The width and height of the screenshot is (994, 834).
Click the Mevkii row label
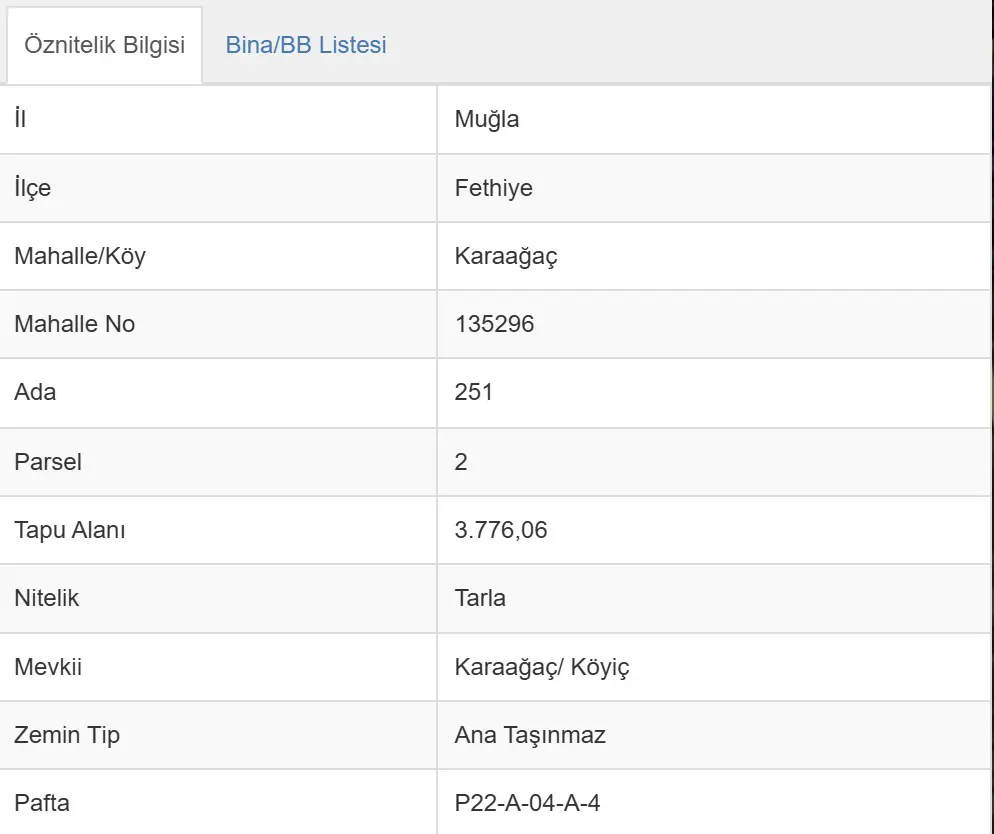tap(48, 667)
